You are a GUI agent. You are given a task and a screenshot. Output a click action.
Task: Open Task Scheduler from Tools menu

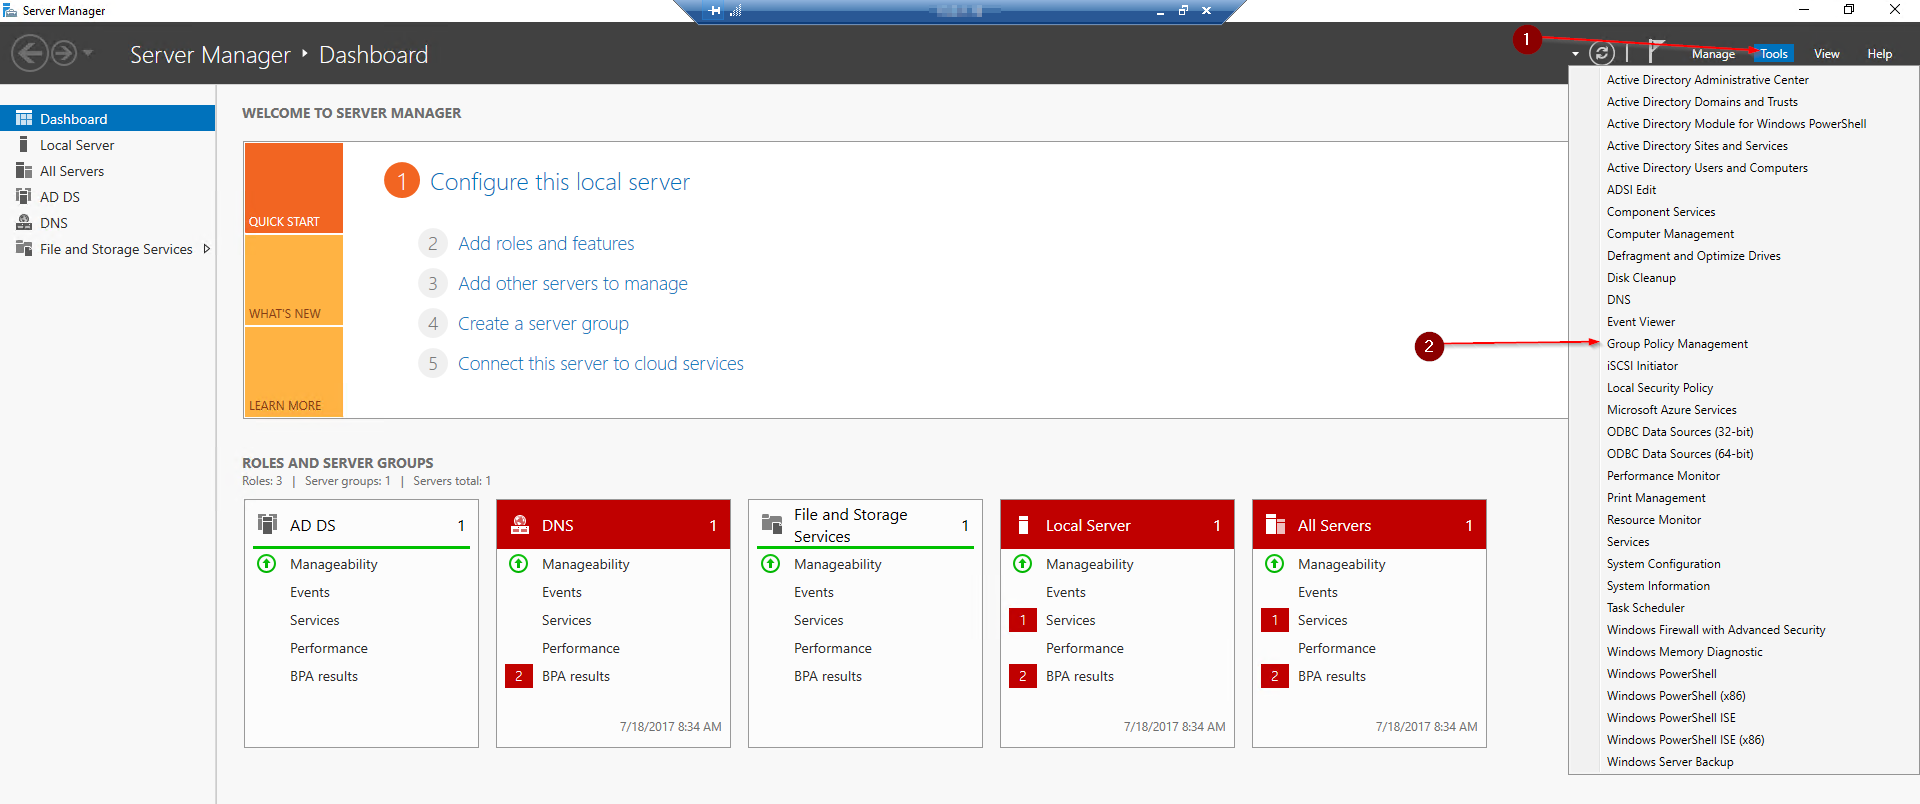click(x=1646, y=608)
